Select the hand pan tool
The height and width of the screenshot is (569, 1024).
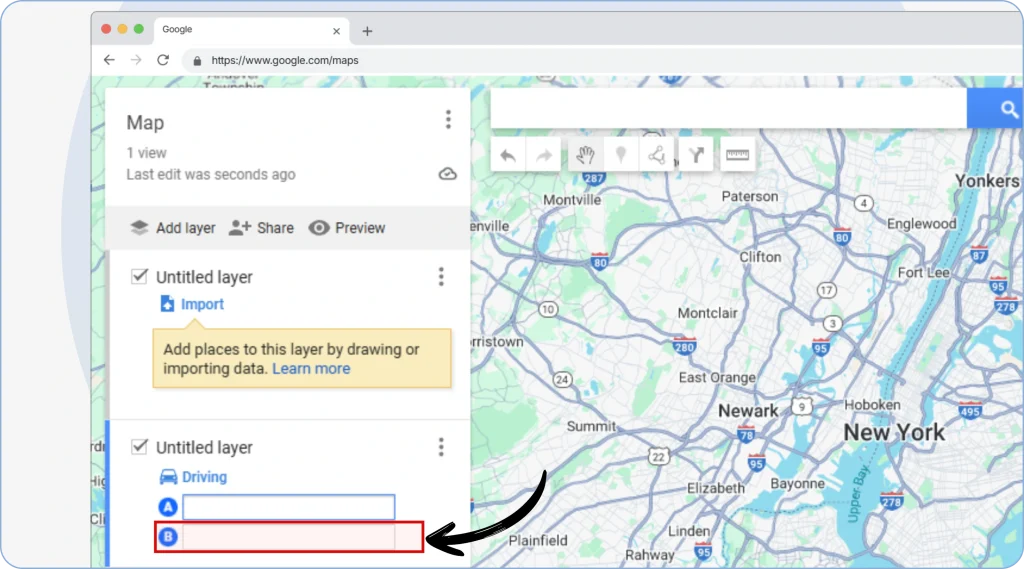(586, 155)
